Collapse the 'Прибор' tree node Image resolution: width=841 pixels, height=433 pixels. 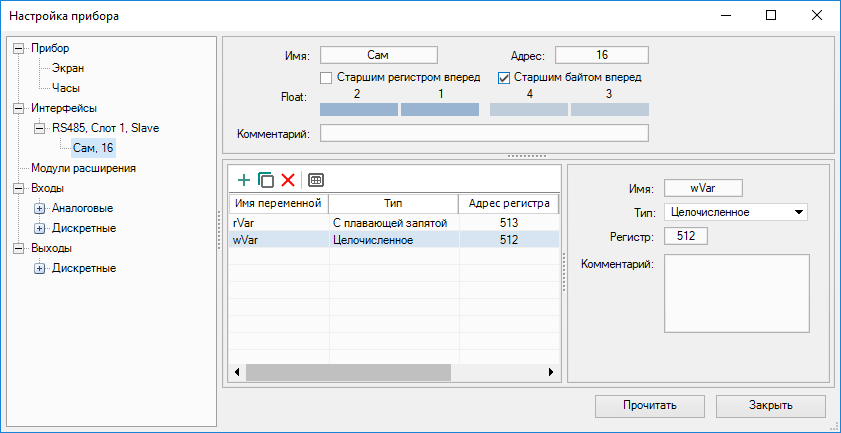19,48
